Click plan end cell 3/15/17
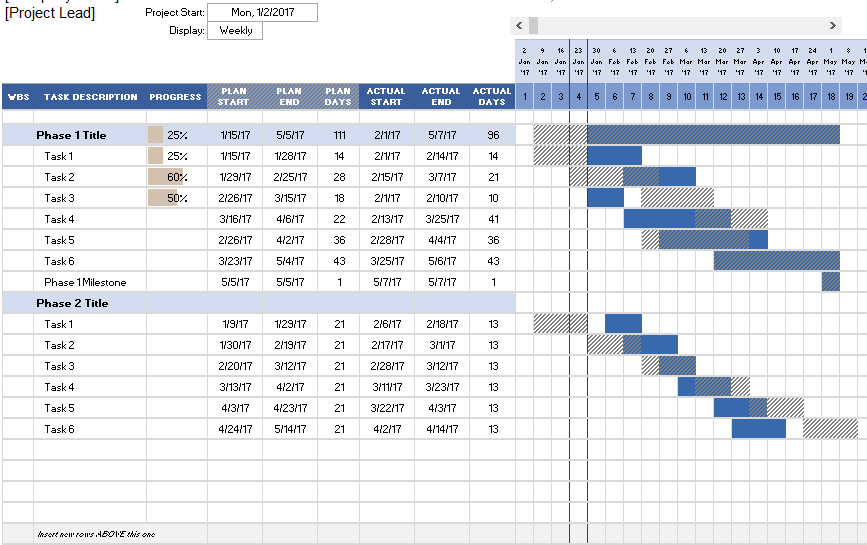This screenshot has width=867, height=545. click(x=290, y=198)
